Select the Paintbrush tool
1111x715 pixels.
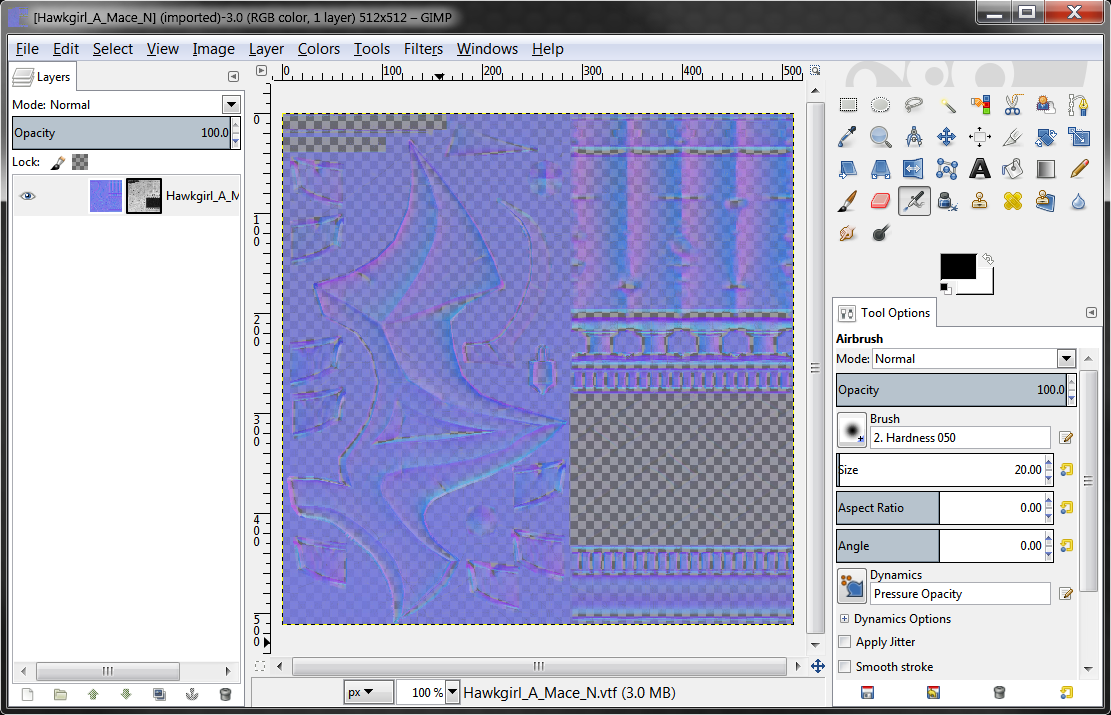[x=848, y=201]
